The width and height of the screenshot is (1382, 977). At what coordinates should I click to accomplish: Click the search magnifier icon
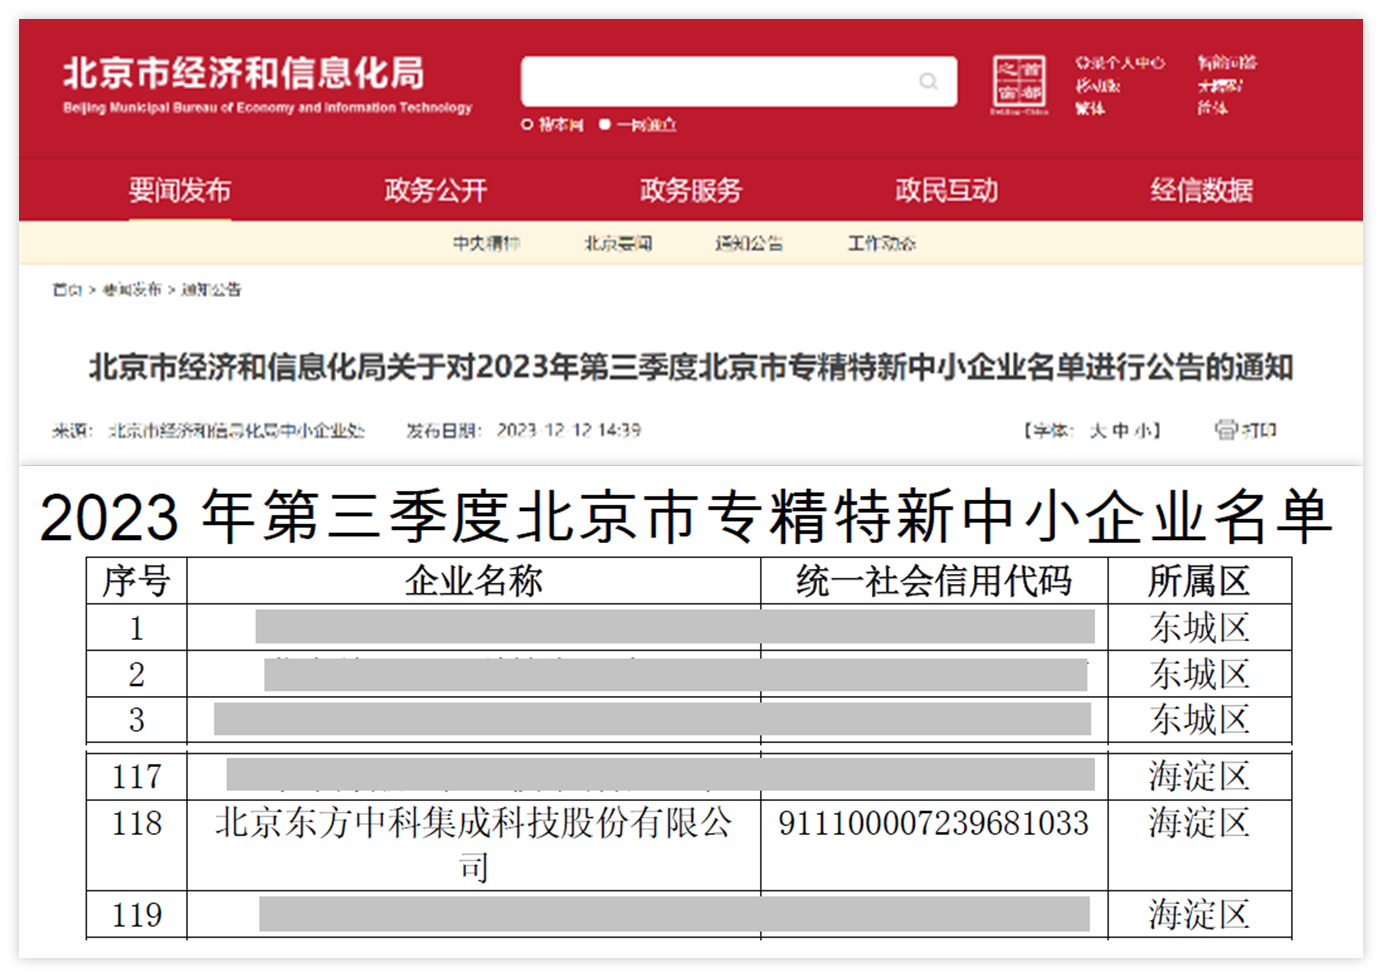point(928,82)
